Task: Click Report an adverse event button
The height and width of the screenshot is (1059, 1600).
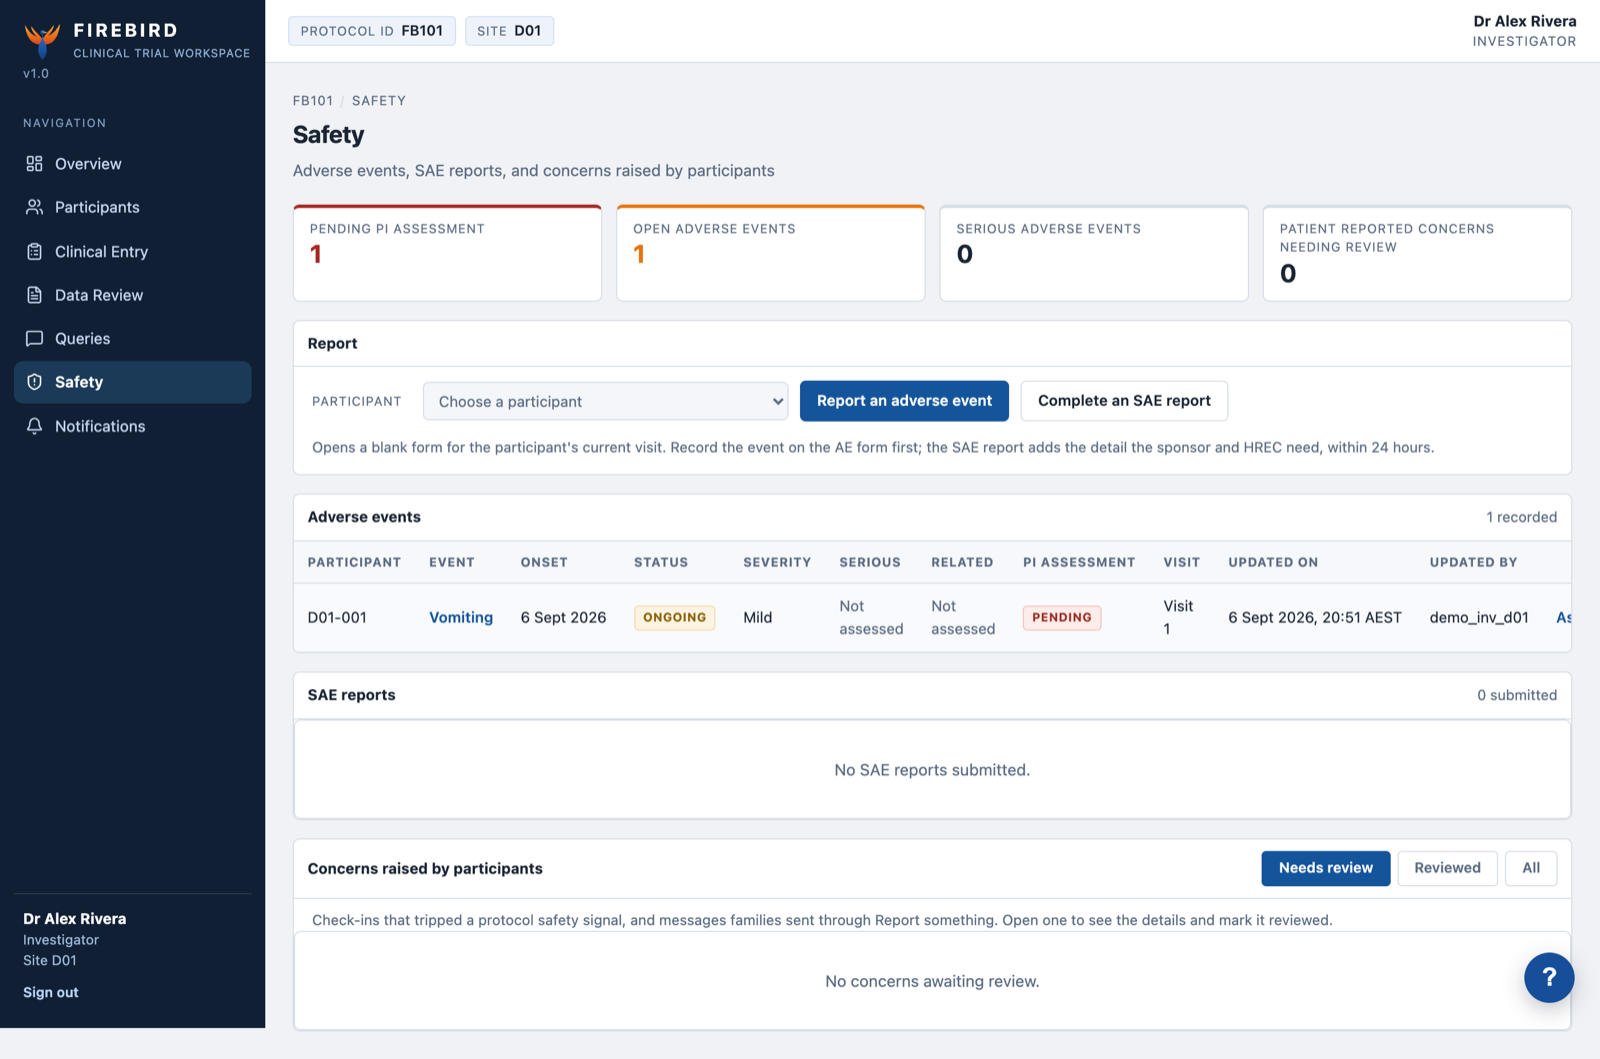Action: click(x=904, y=401)
